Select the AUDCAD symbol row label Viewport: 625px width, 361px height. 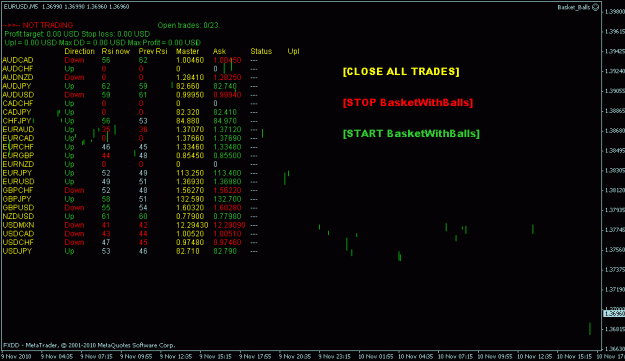18,60
